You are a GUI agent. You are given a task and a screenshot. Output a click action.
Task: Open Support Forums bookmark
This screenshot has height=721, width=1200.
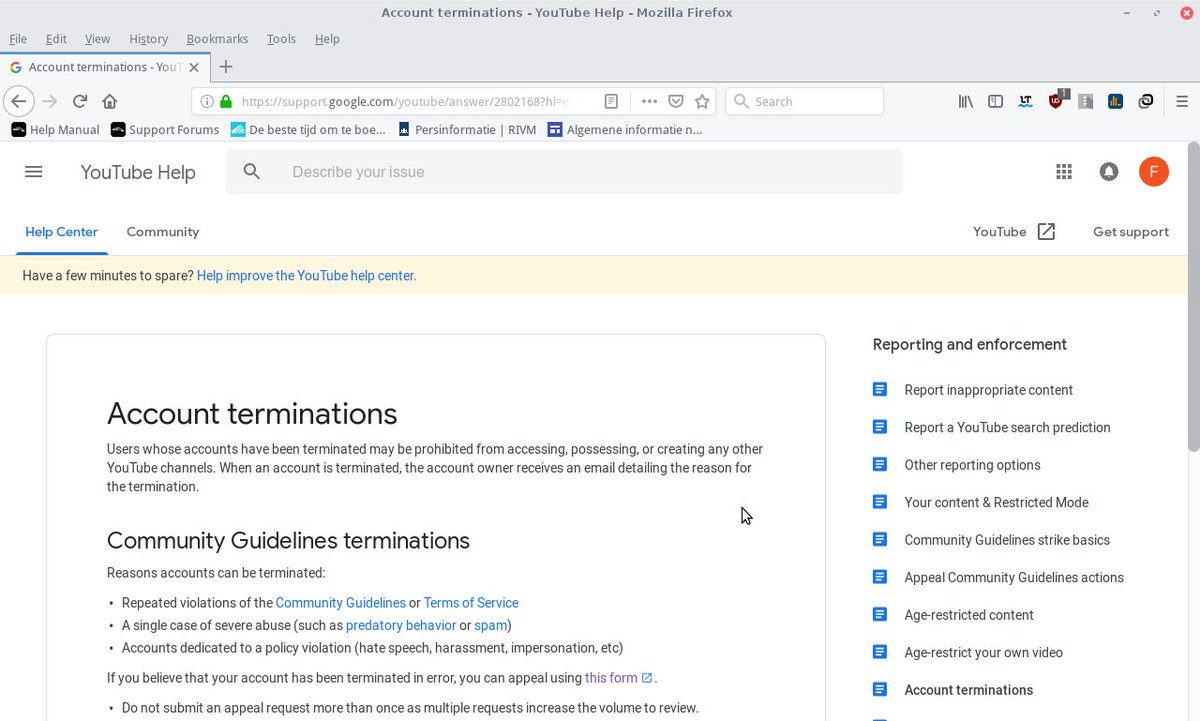tap(165, 129)
